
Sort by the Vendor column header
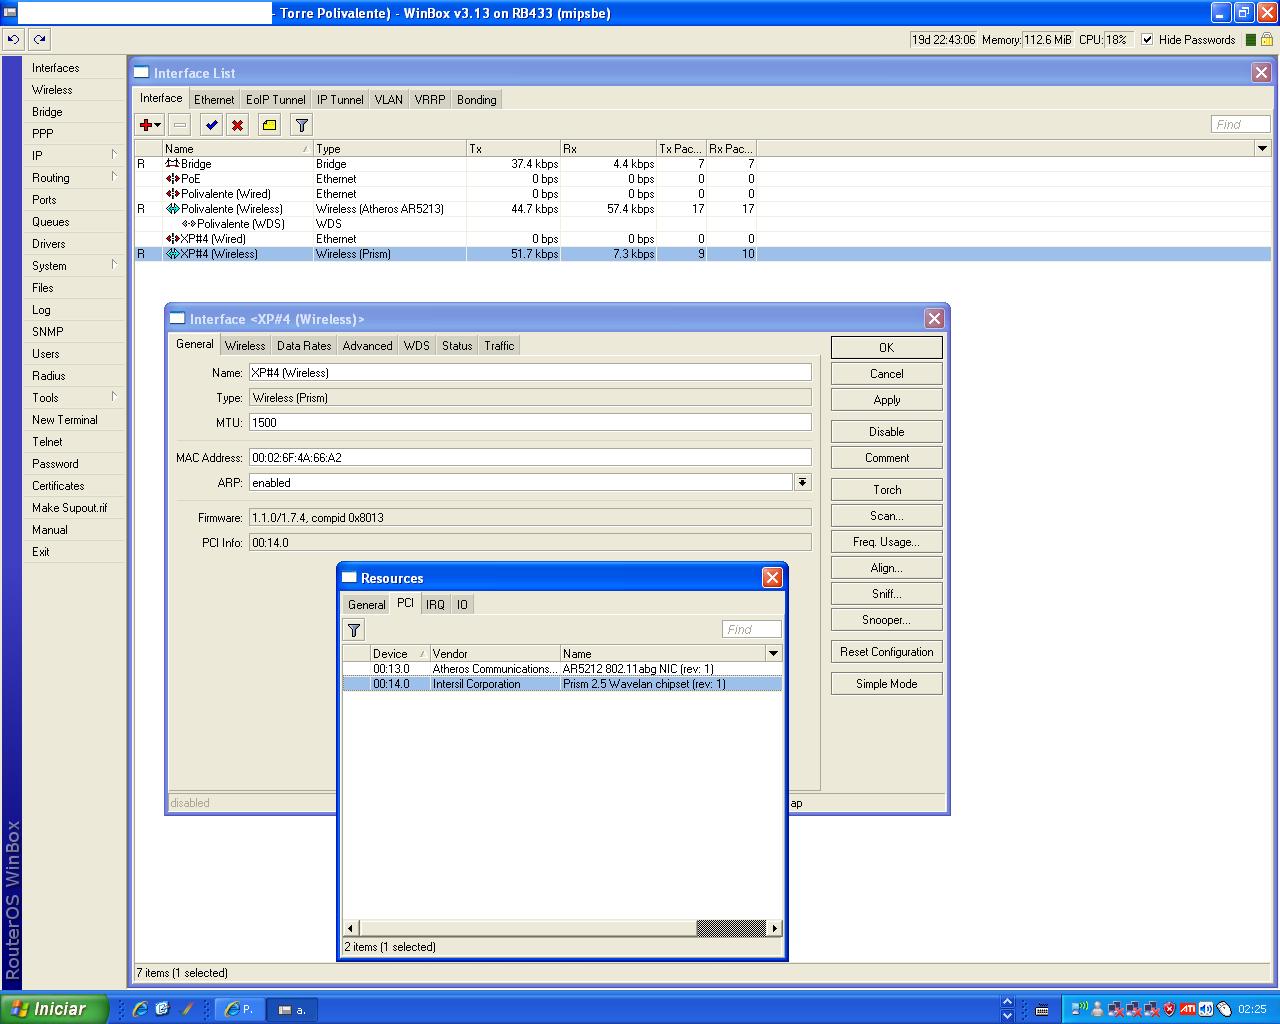coord(494,654)
